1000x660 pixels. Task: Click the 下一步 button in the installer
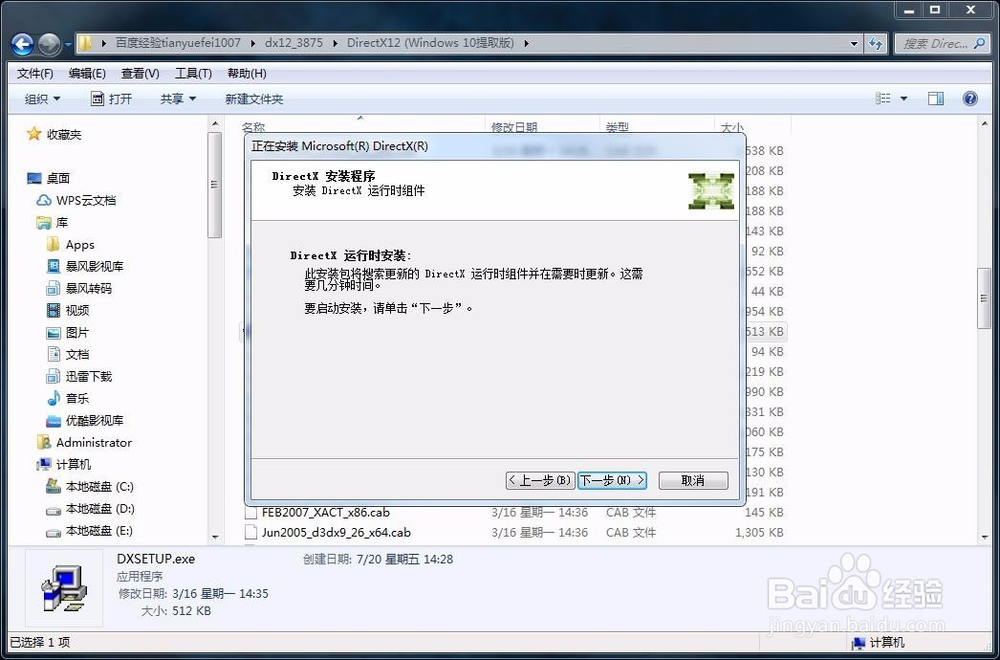612,480
